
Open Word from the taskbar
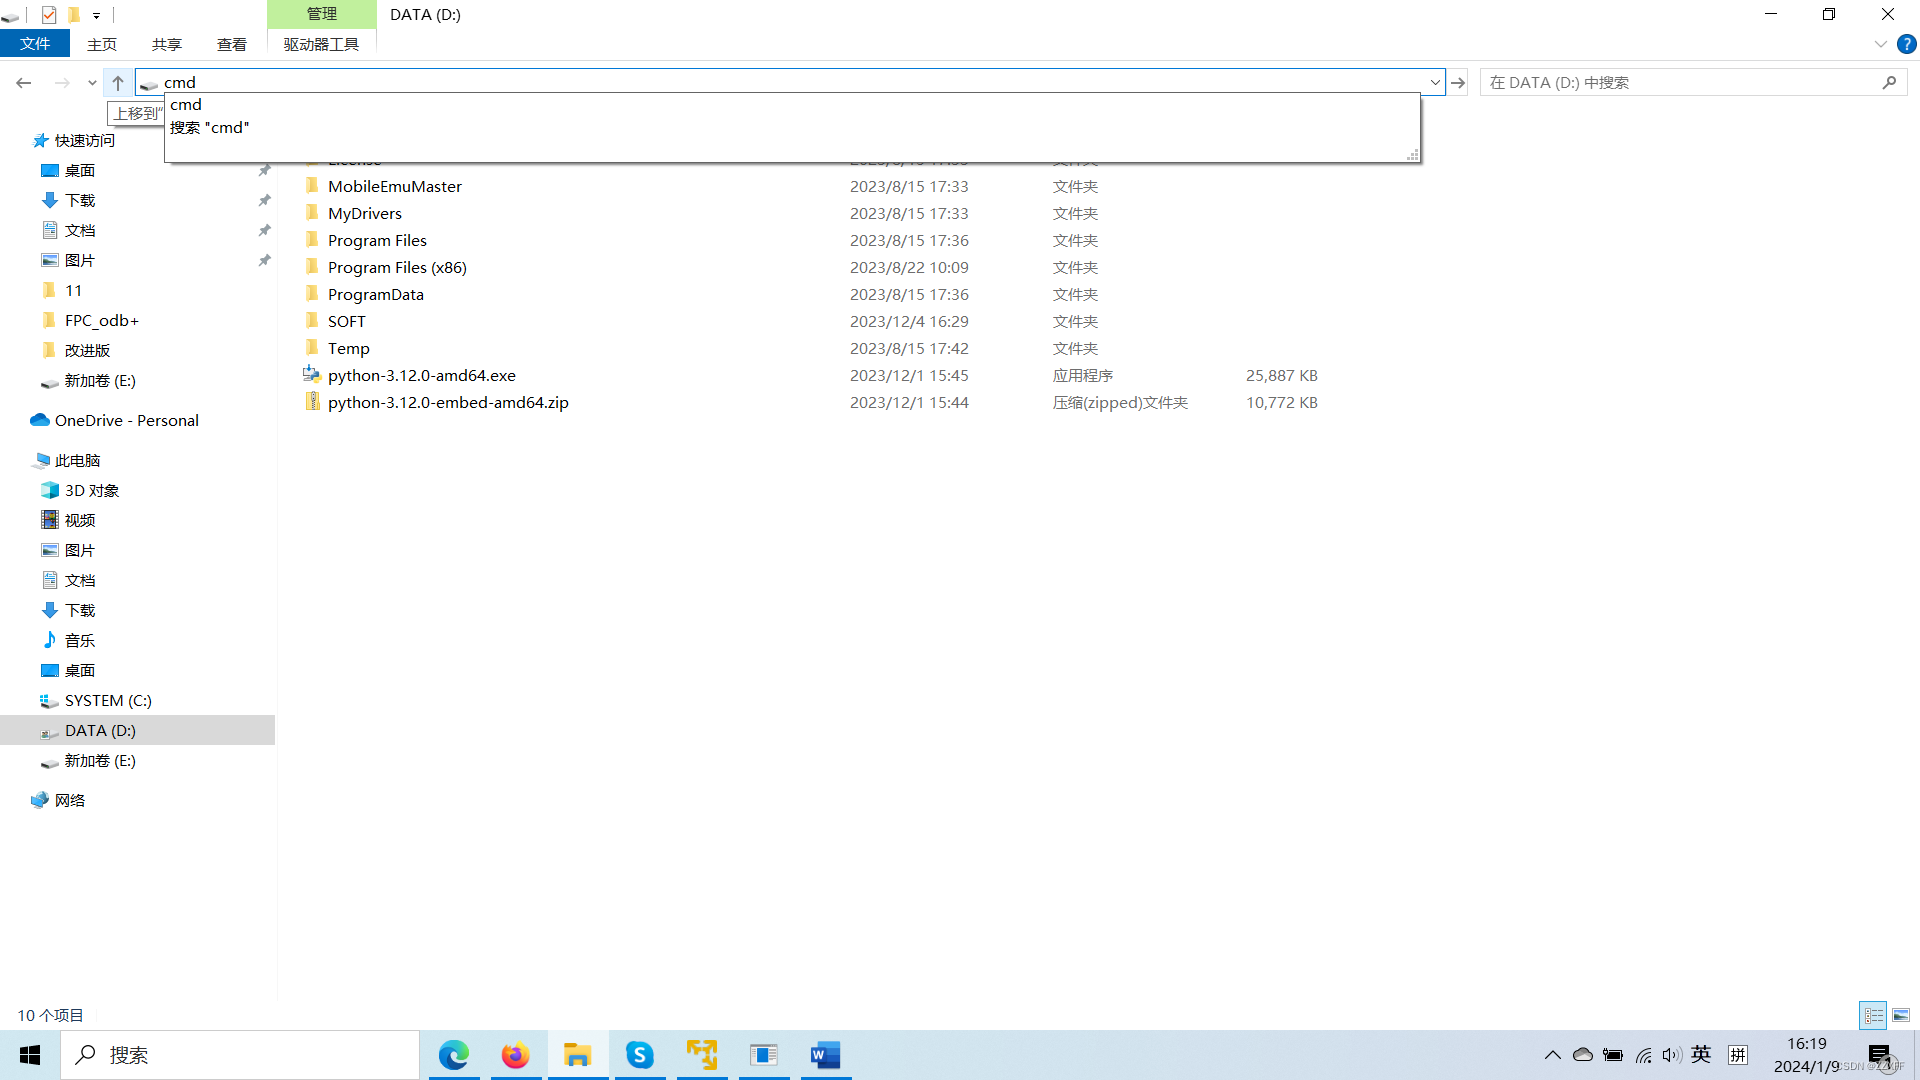coord(825,1055)
